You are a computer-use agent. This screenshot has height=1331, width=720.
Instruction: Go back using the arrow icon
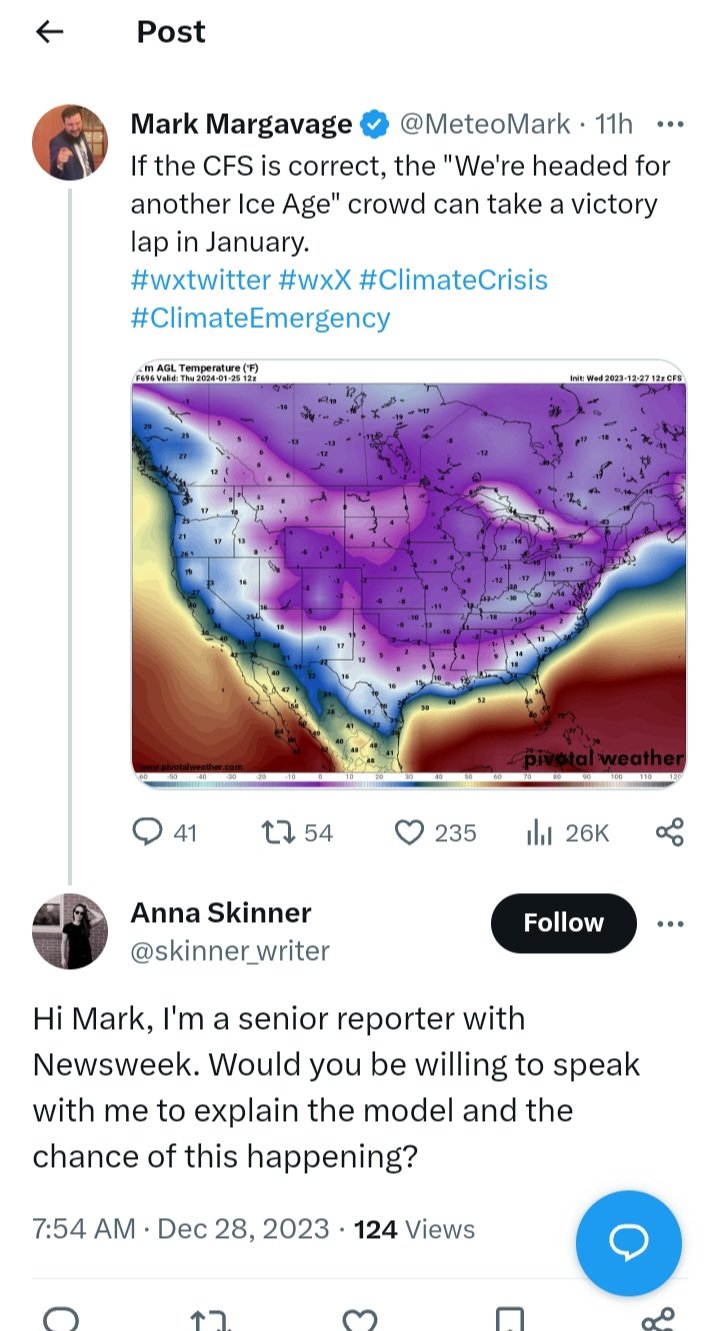(49, 32)
